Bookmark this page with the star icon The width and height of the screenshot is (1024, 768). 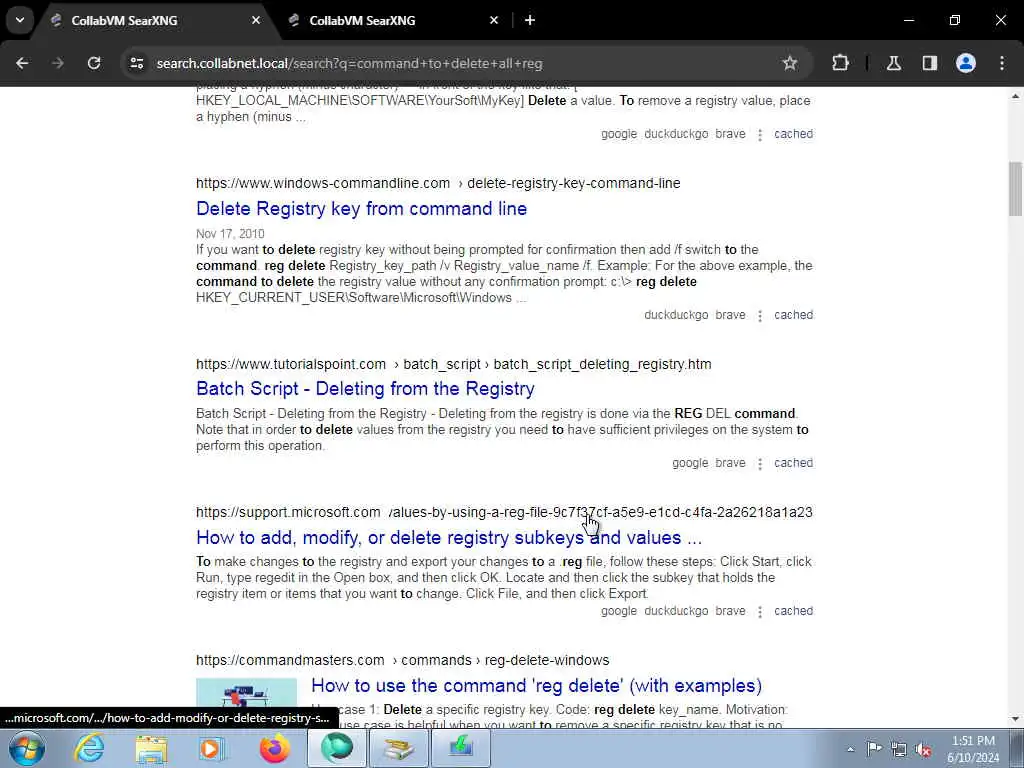coord(790,63)
